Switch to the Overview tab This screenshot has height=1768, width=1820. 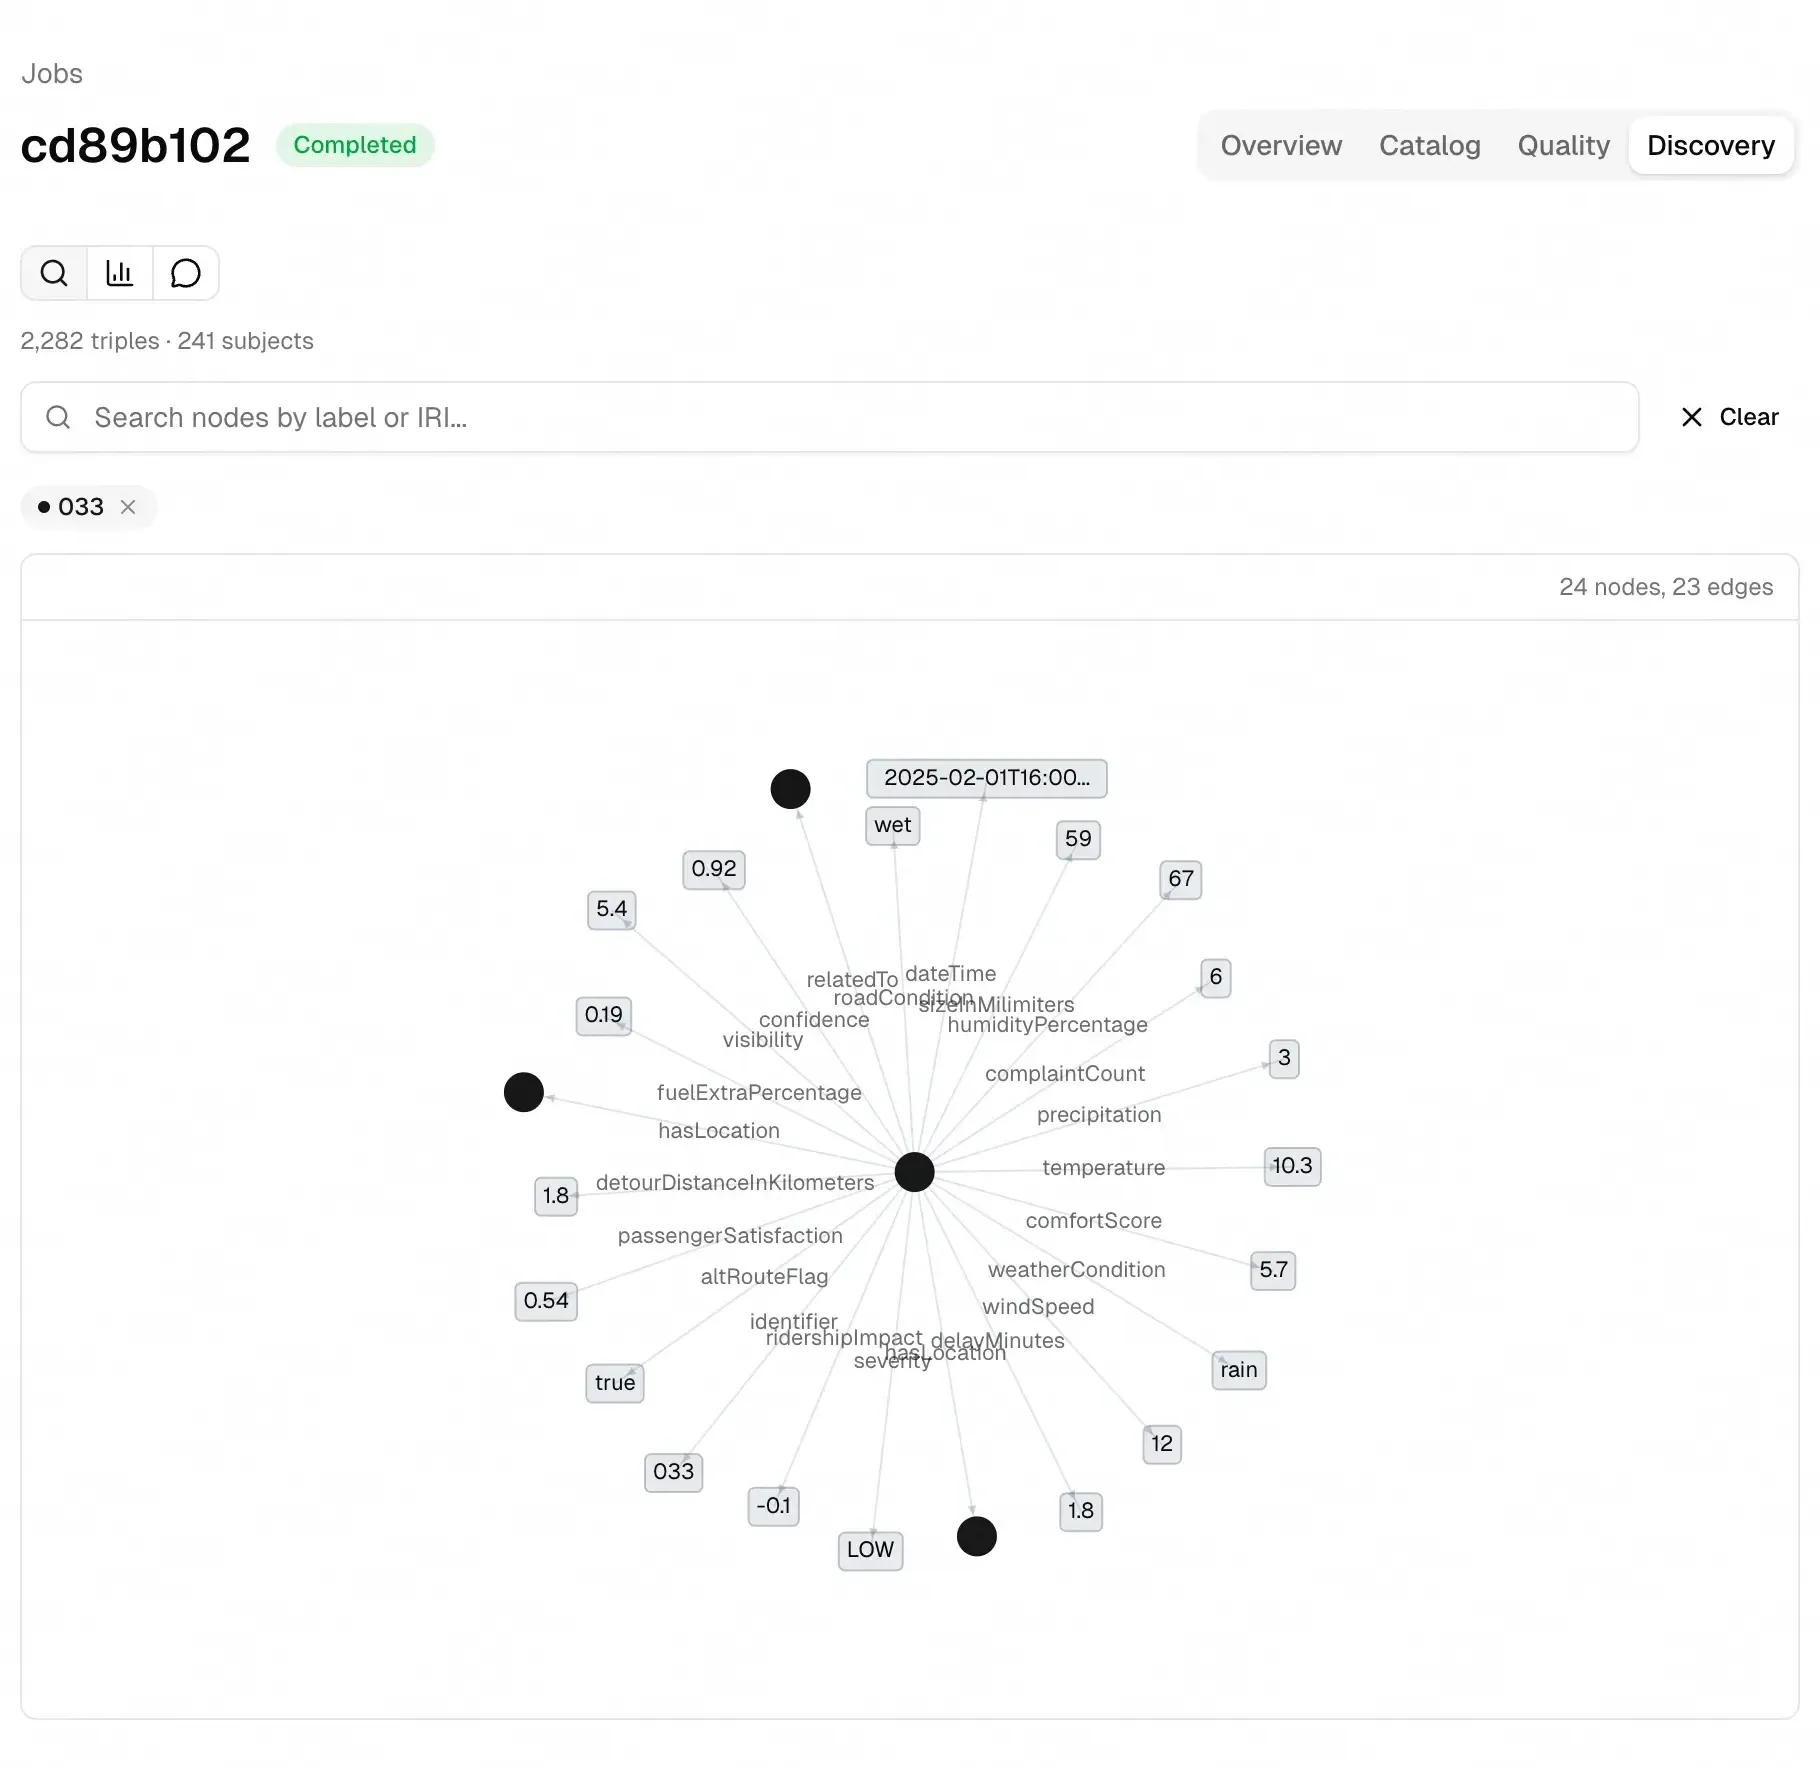1281,145
